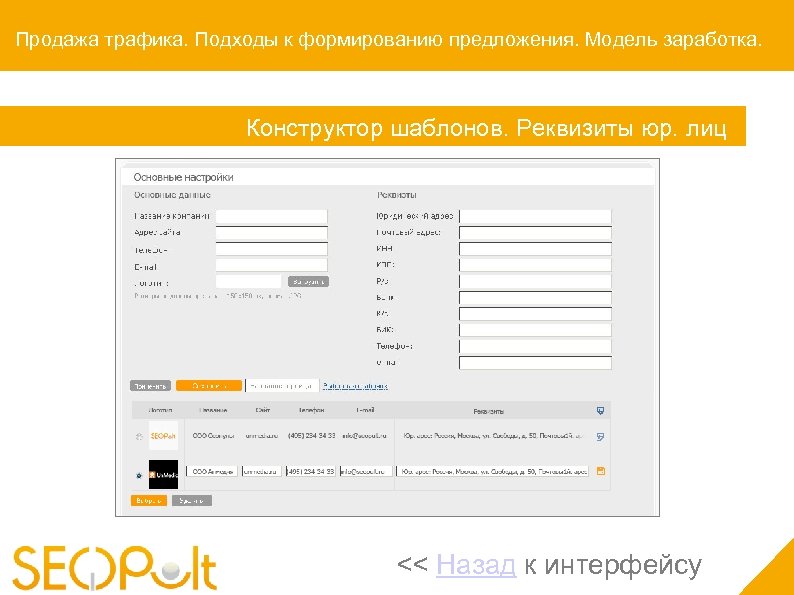The width and height of the screenshot is (794, 595).
Task: Click the orange button next to 'Применить'
Action: 209,386
